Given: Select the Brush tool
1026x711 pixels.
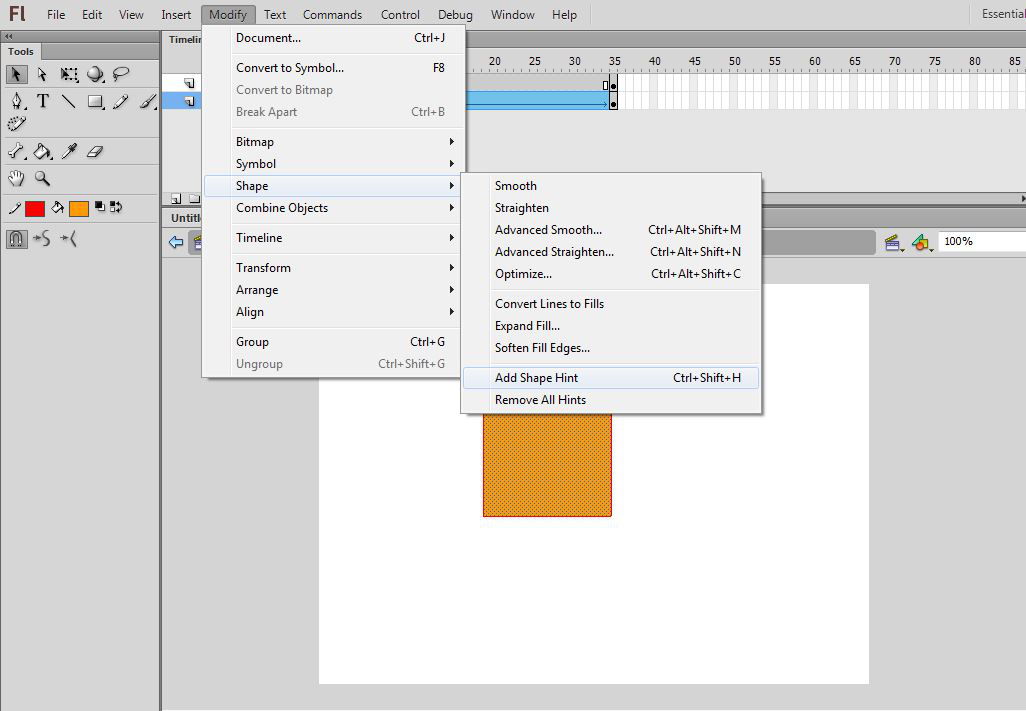Looking at the screenshot, I should 148,101.
